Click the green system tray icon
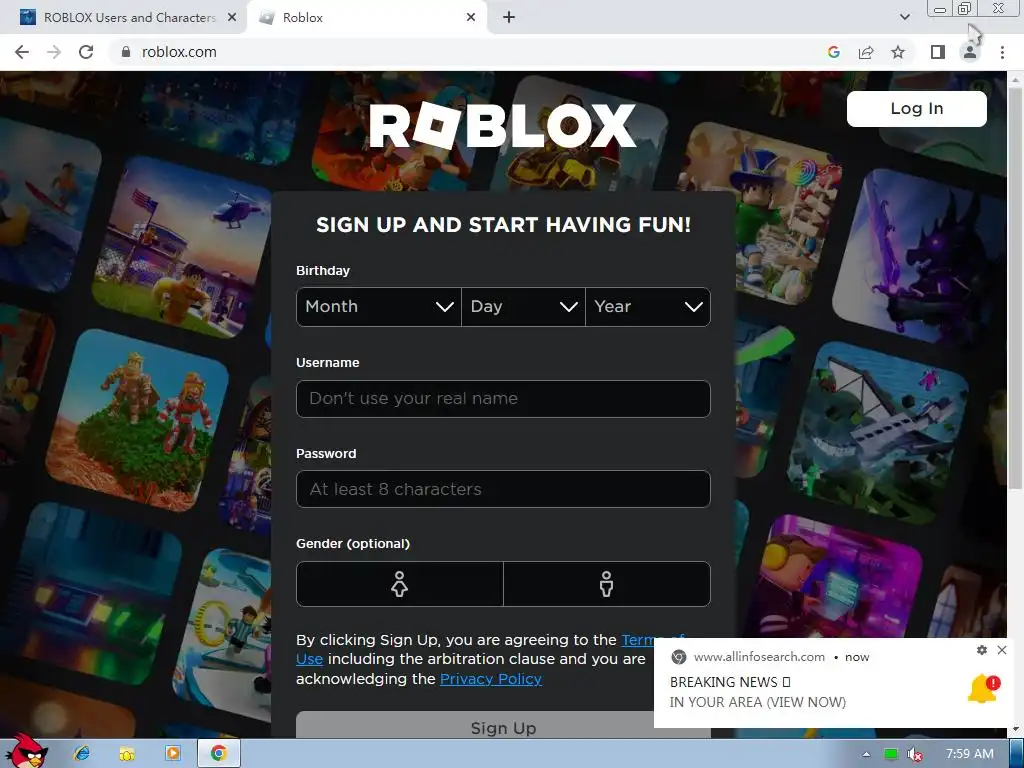Viewport: 1024px width, 768px height. point(891,754)
